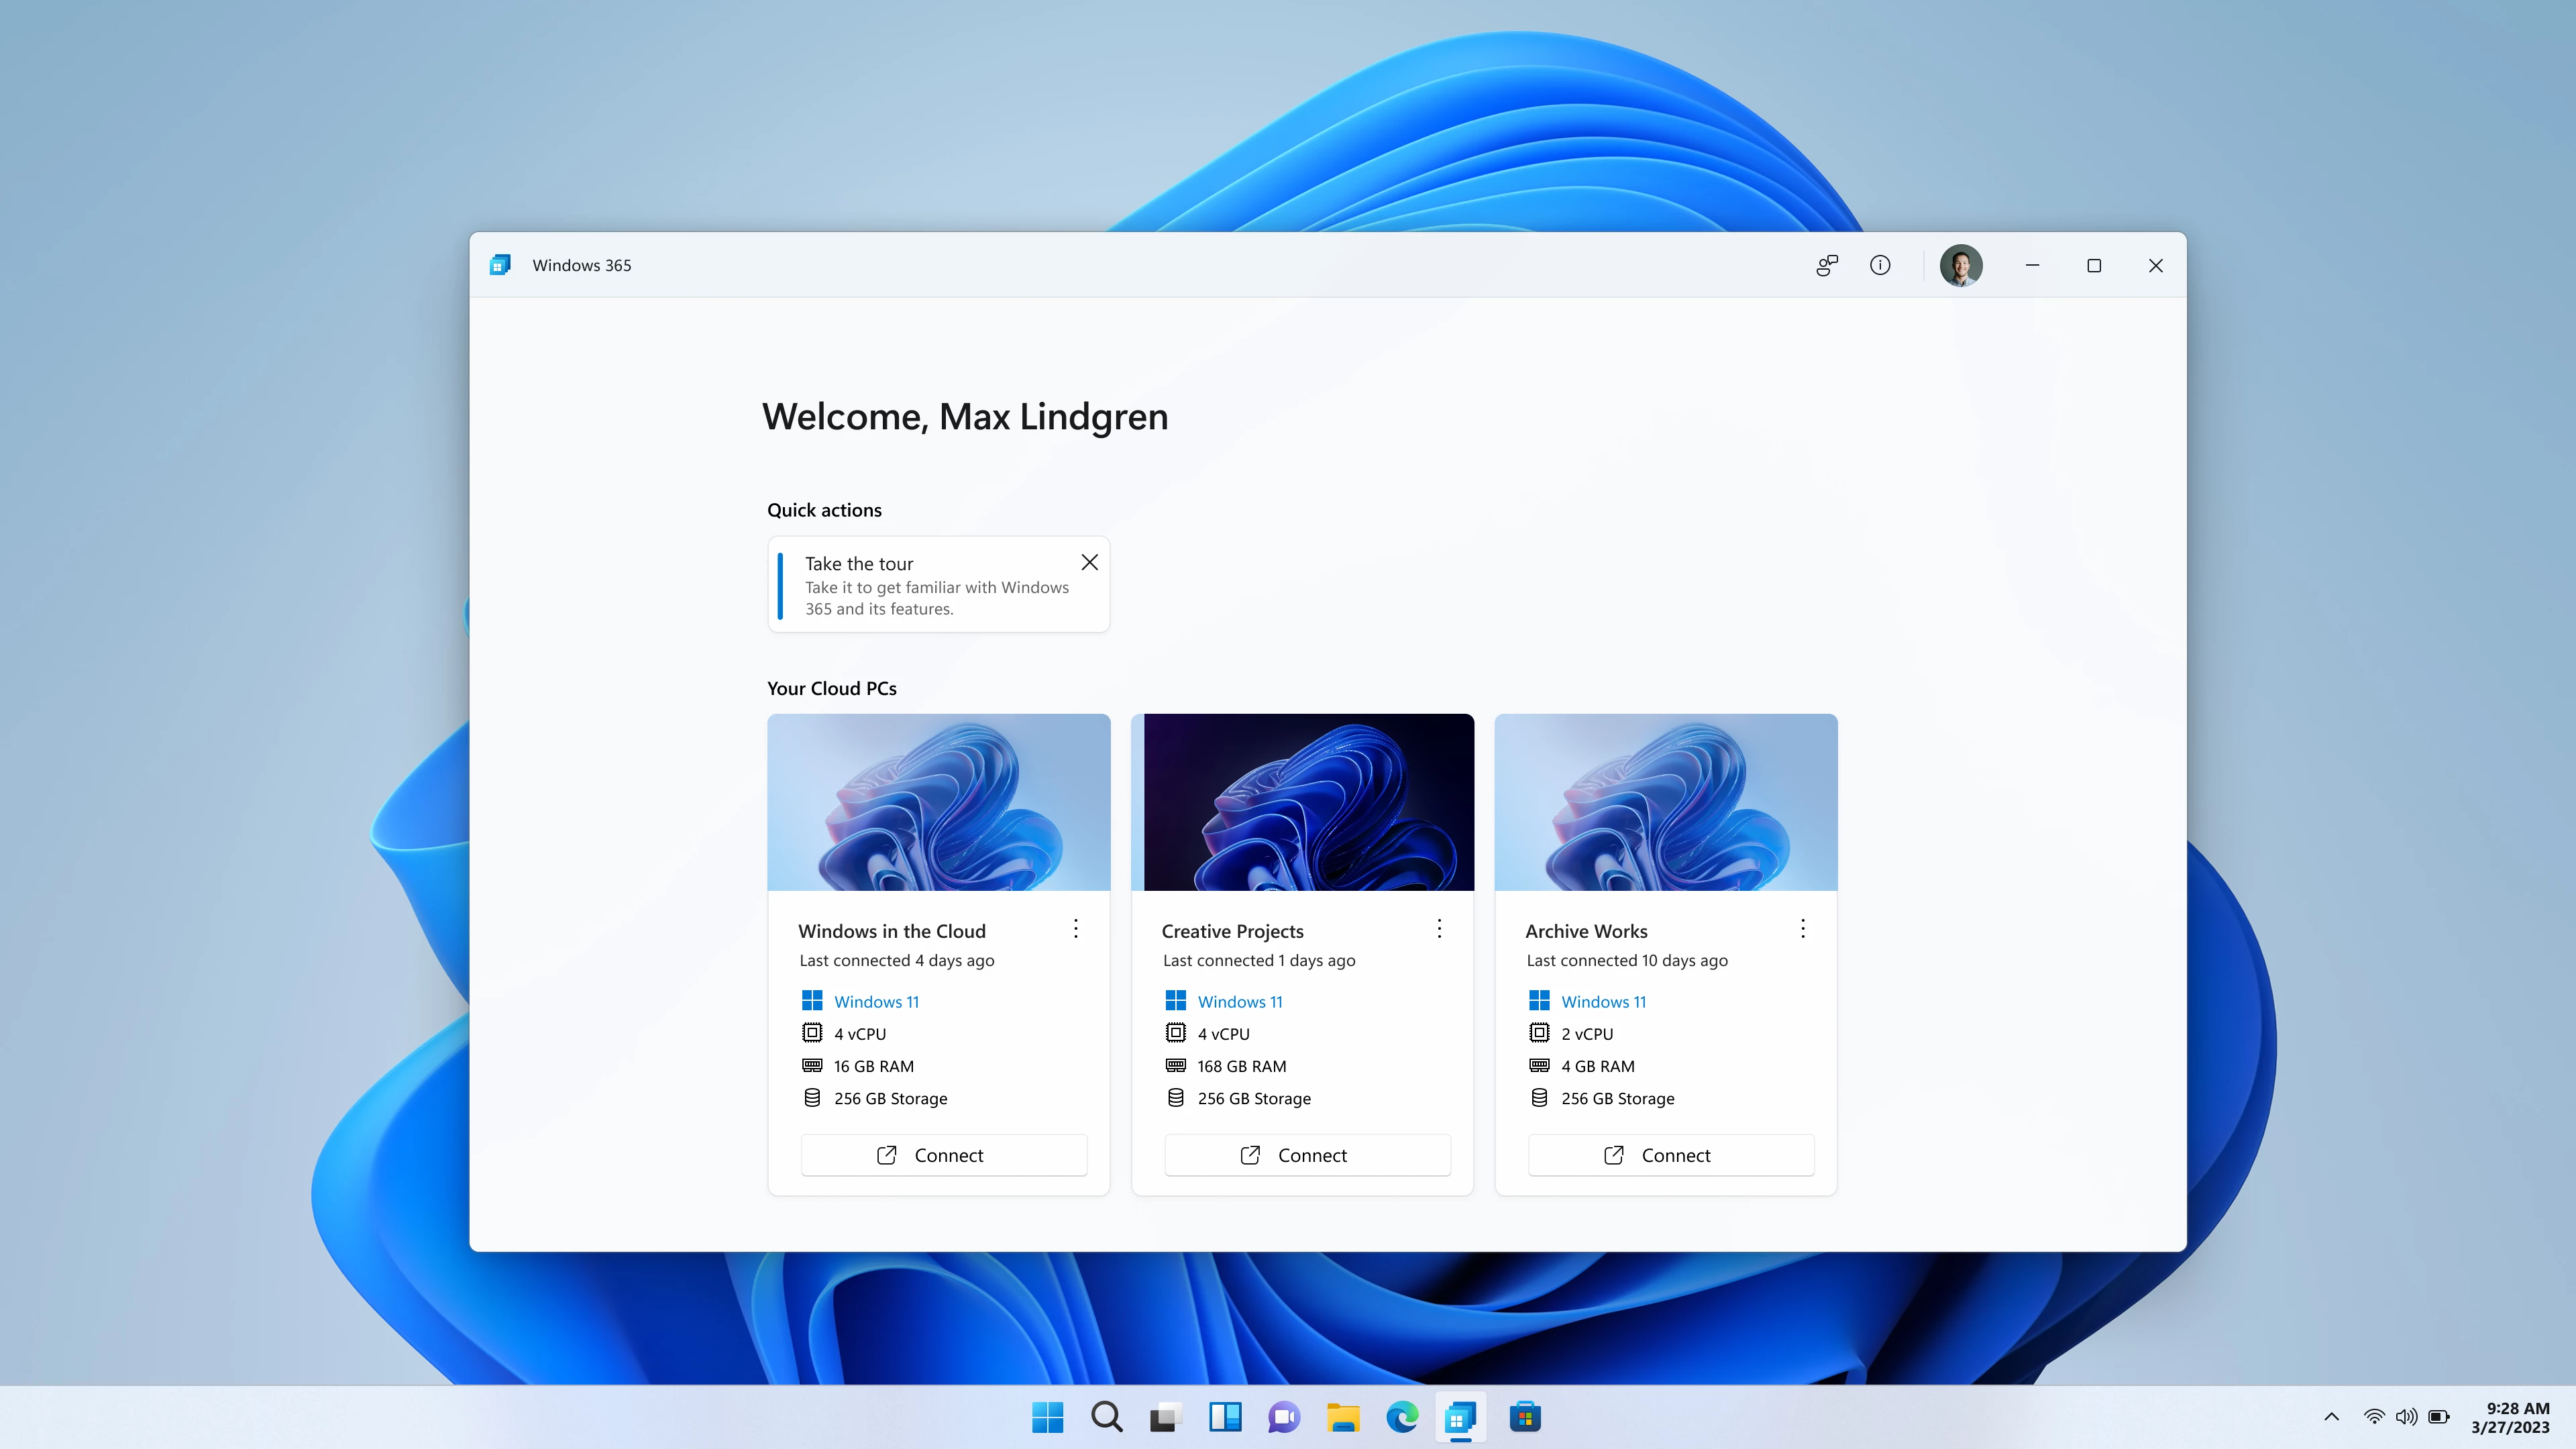Viewport: 2576px width, 1449px height.
Task: Connect to the Archive Works Cloud PC
Action: pos(1670,1154)
